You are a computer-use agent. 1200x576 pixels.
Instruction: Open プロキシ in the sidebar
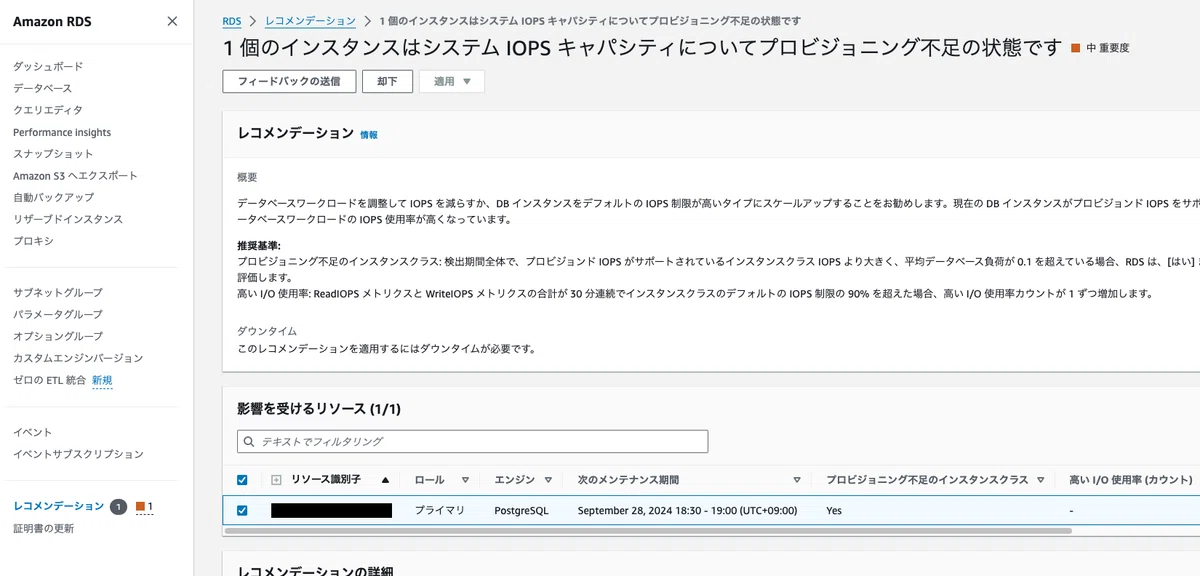(x=33, y=241)
